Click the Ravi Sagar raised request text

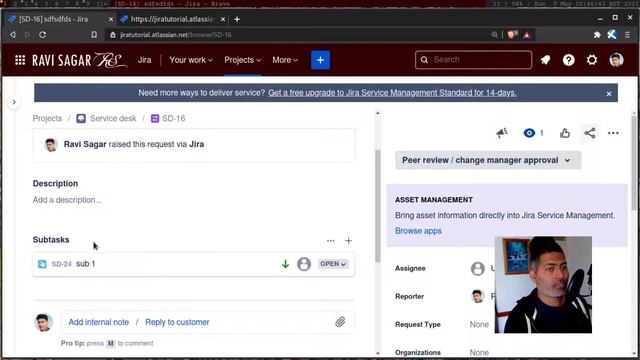(134, 144)
